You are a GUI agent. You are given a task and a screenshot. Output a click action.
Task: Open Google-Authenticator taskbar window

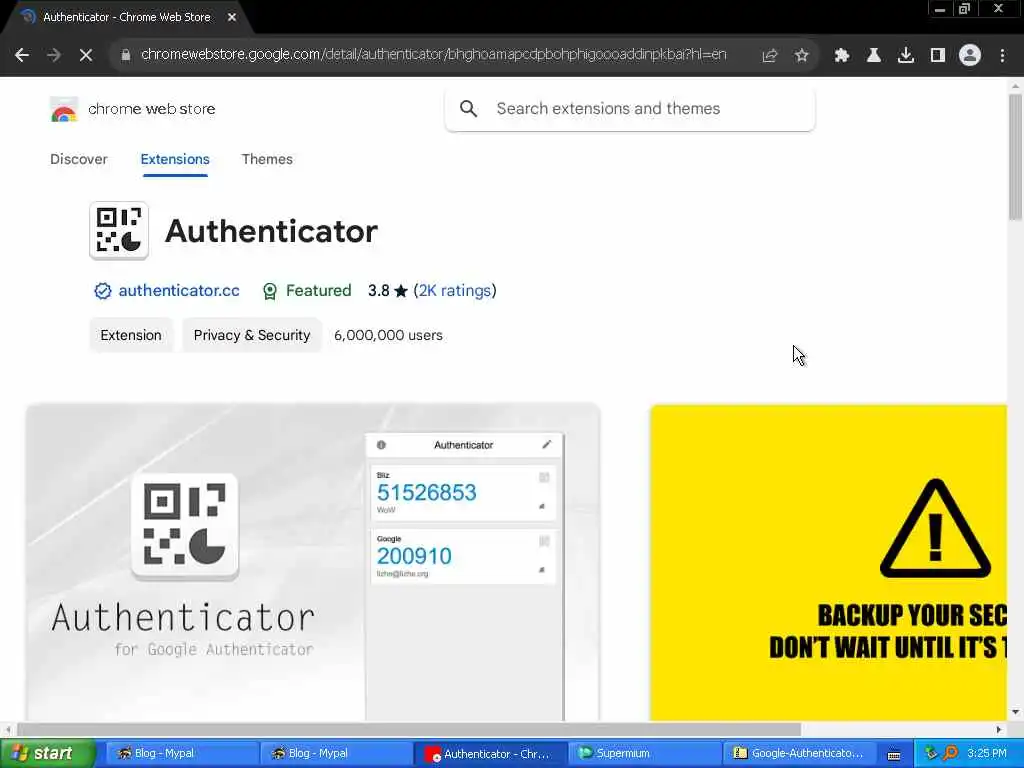[798, 753]
